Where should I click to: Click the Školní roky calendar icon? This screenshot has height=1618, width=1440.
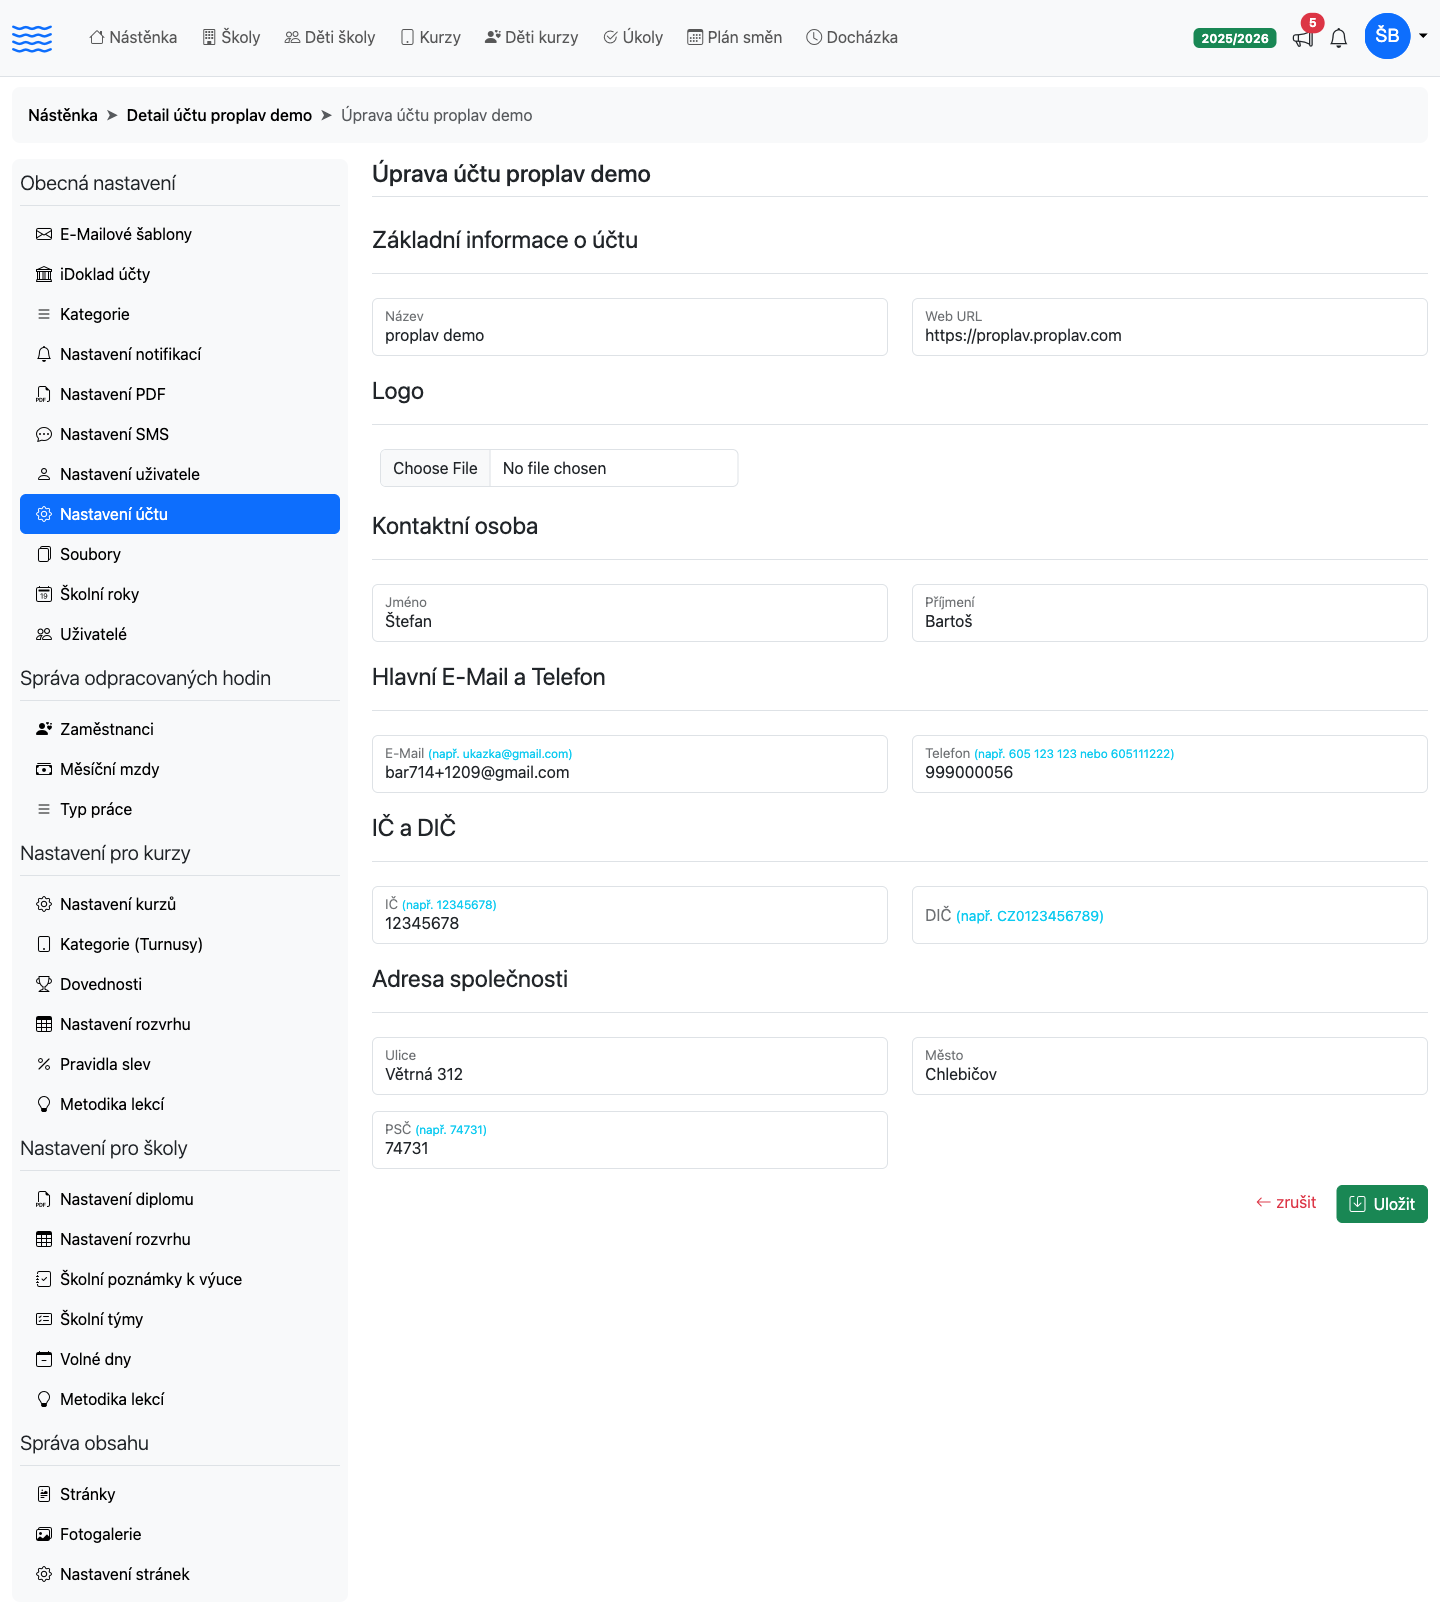pyautogui.click(x=44, y=594)
